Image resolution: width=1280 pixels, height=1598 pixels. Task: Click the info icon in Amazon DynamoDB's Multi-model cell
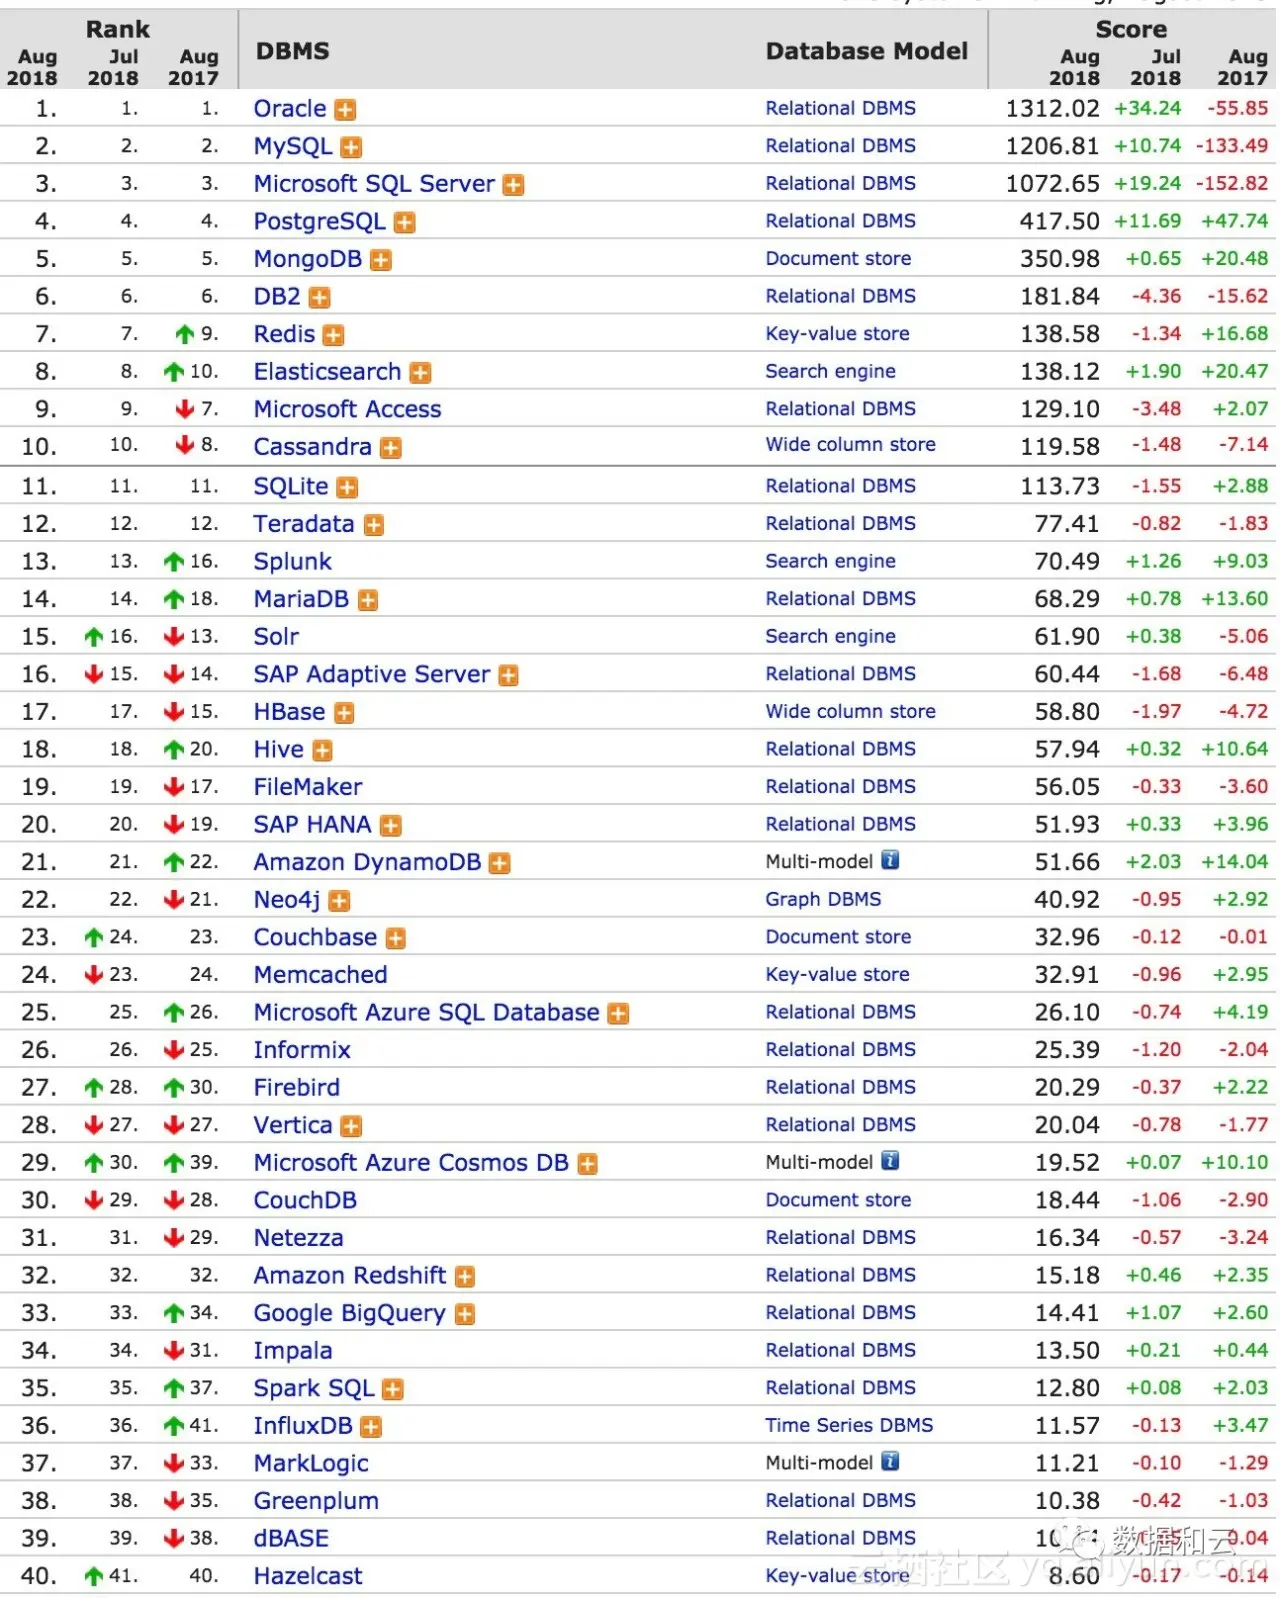click(890, 860)
